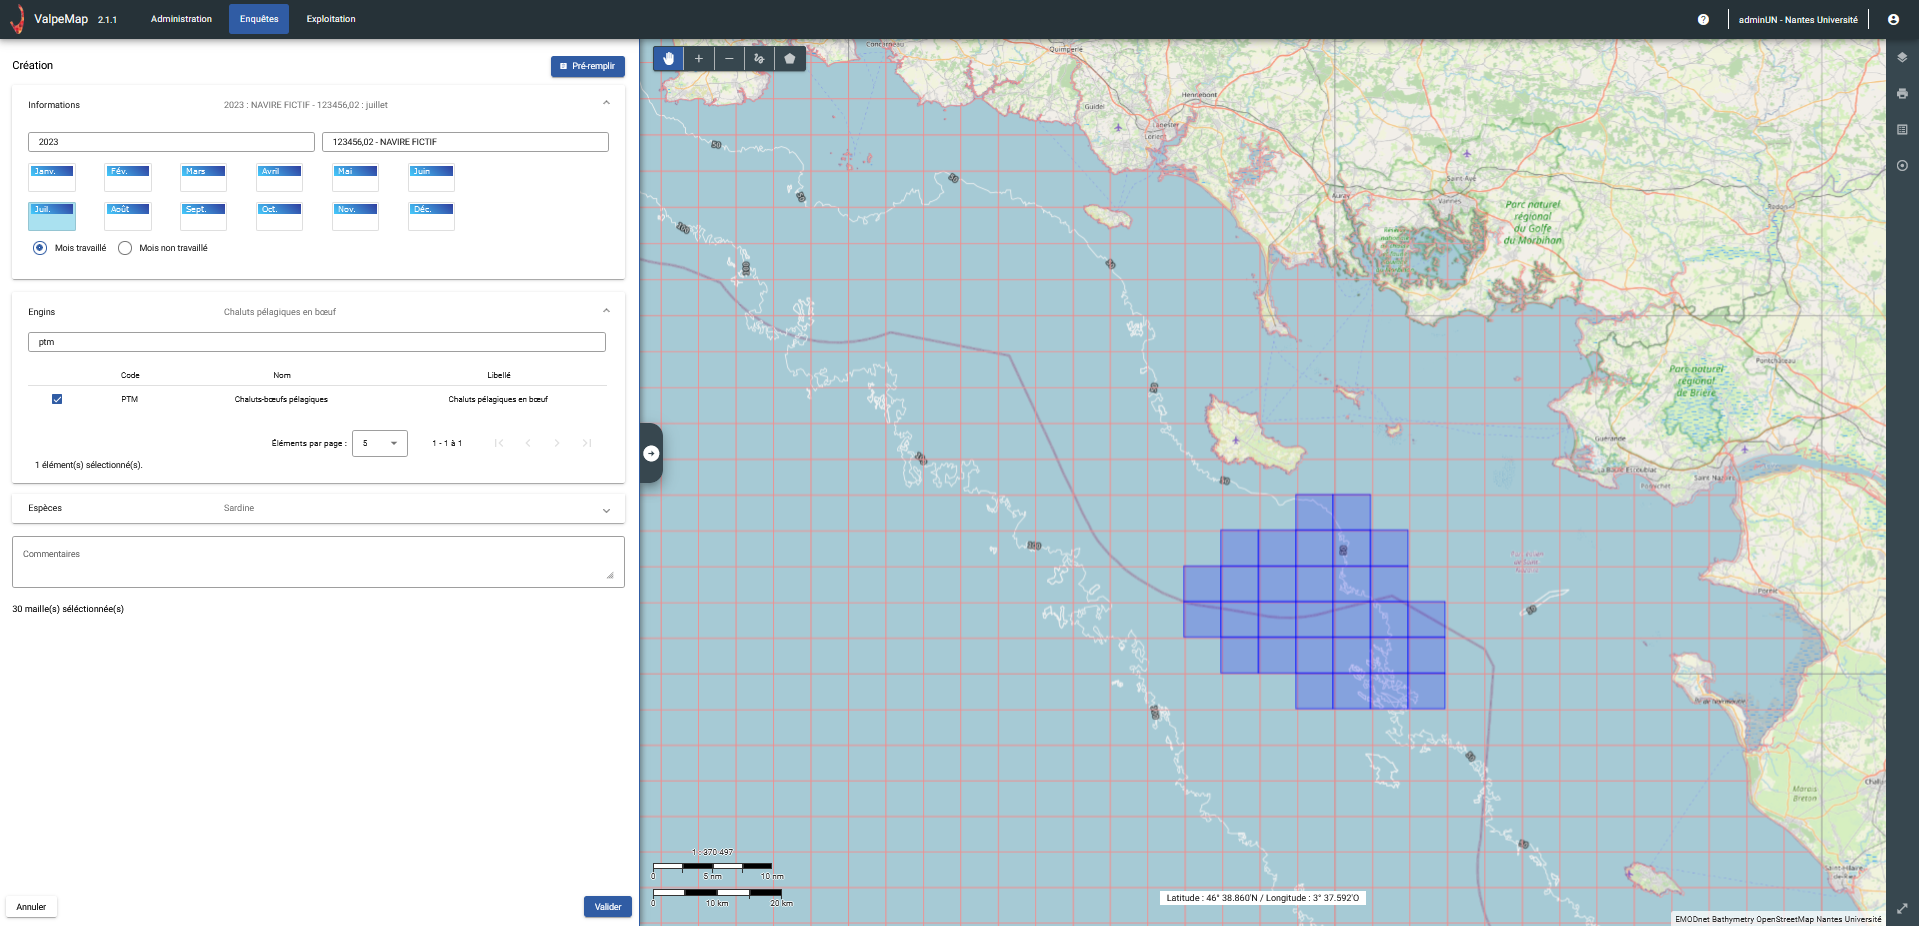Uncheck the PTM gear checkbox
The image size is (1919, 926).
tap(57, 399)
